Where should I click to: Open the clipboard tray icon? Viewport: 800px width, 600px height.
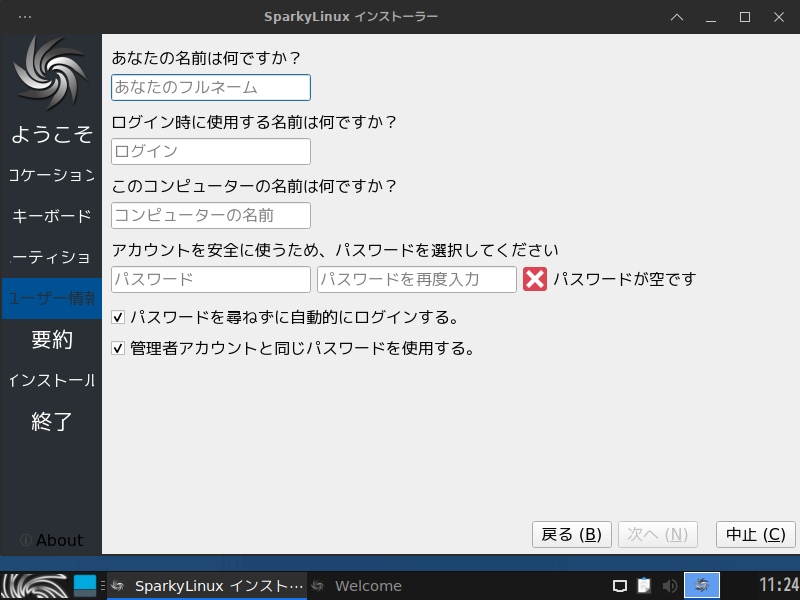tap(644, 585)
